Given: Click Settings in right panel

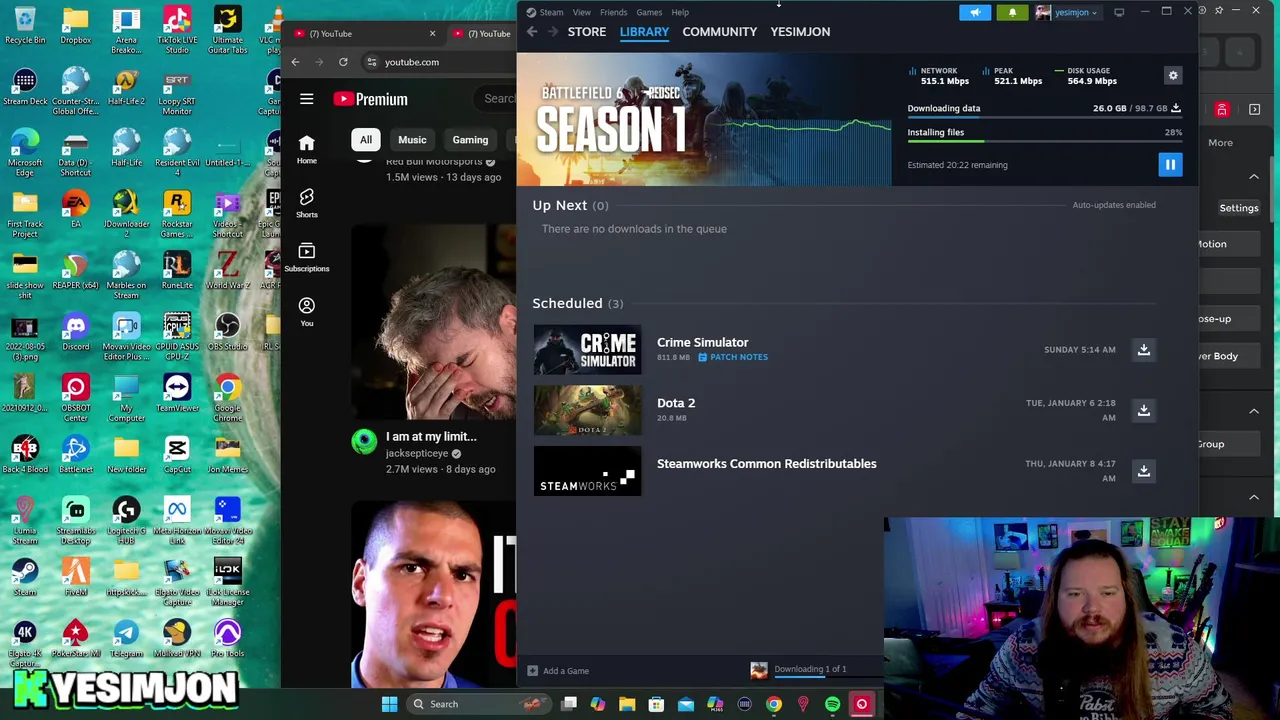Looking at the screenshot, I should (x=1238, y=208).
